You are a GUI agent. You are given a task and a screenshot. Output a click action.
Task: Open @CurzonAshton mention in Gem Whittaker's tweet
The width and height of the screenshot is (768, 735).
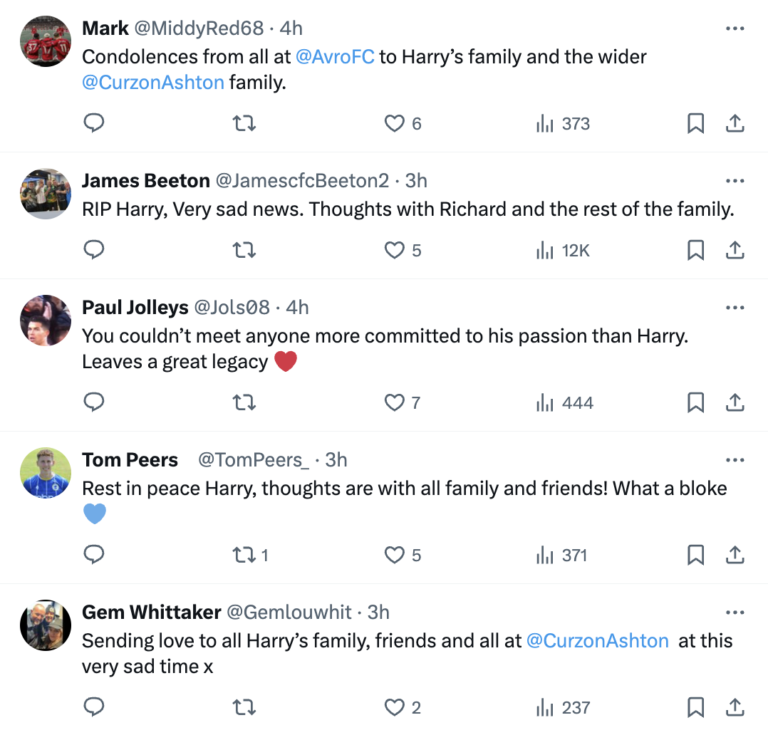click(597, 640)
